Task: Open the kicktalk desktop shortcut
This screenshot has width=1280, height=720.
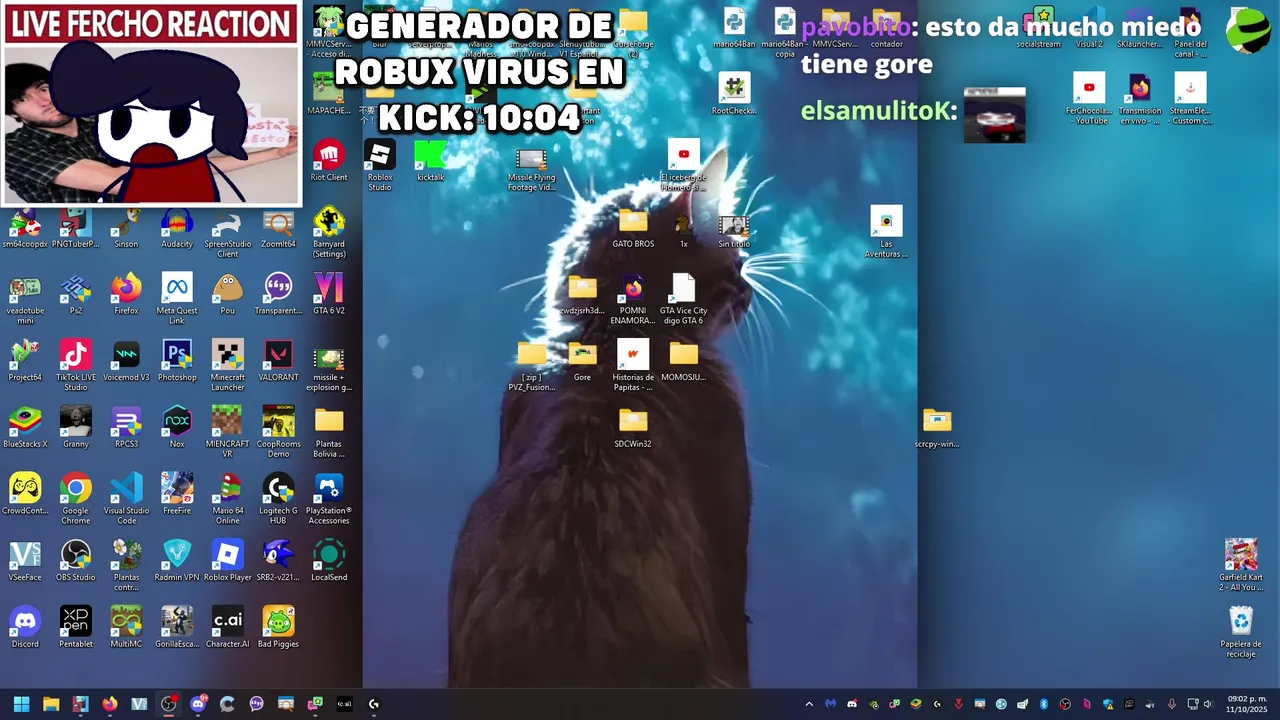Action: coord(431,161)
